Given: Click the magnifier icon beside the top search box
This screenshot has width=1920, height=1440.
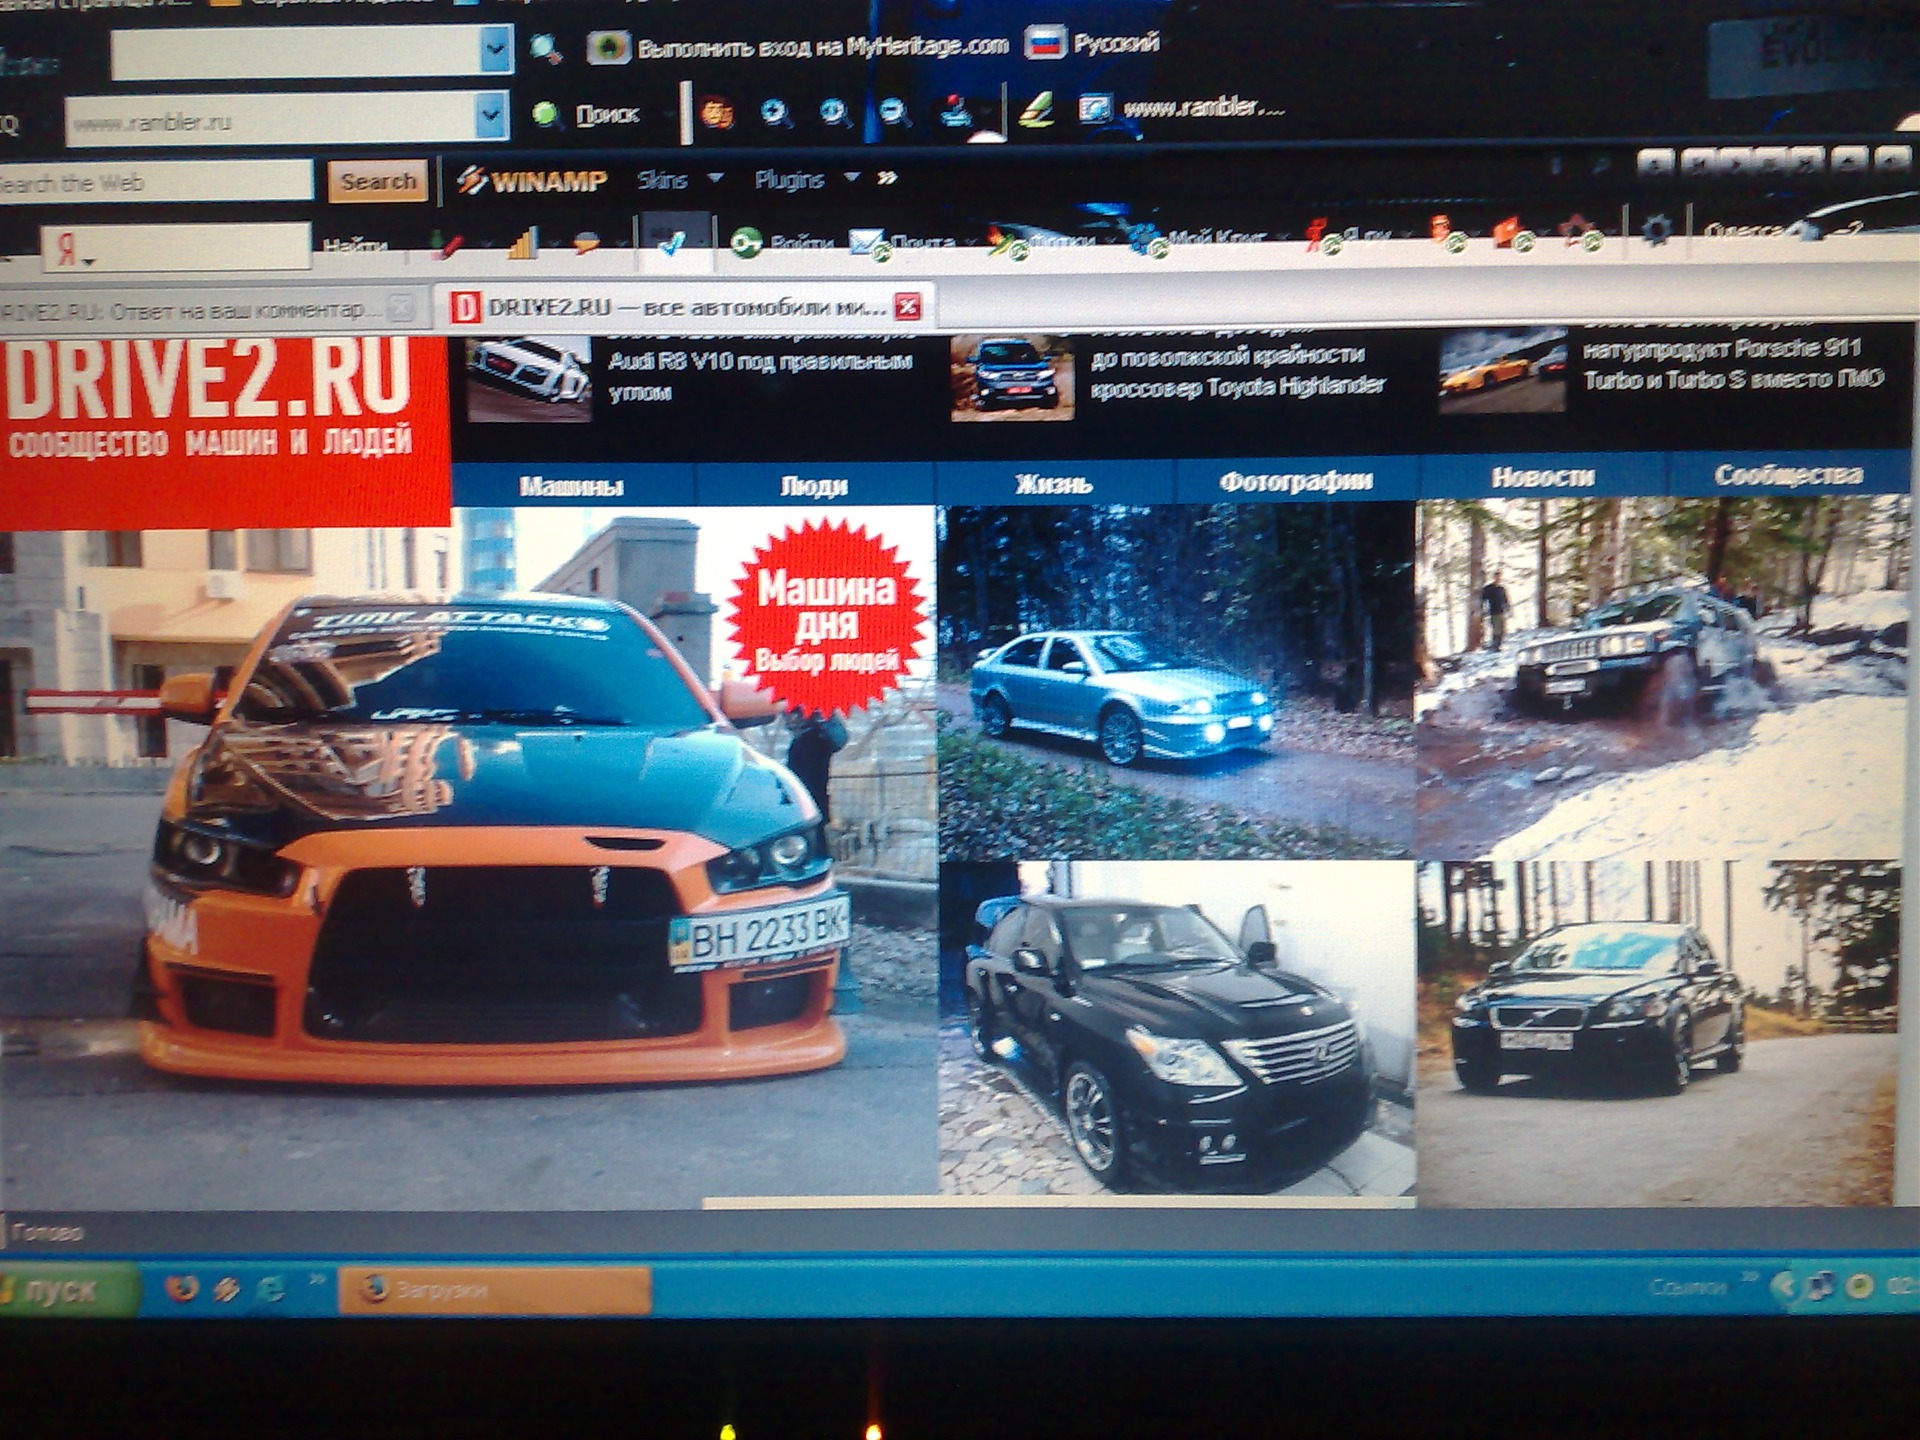Looking at the screenshot, I should (546, 48).
